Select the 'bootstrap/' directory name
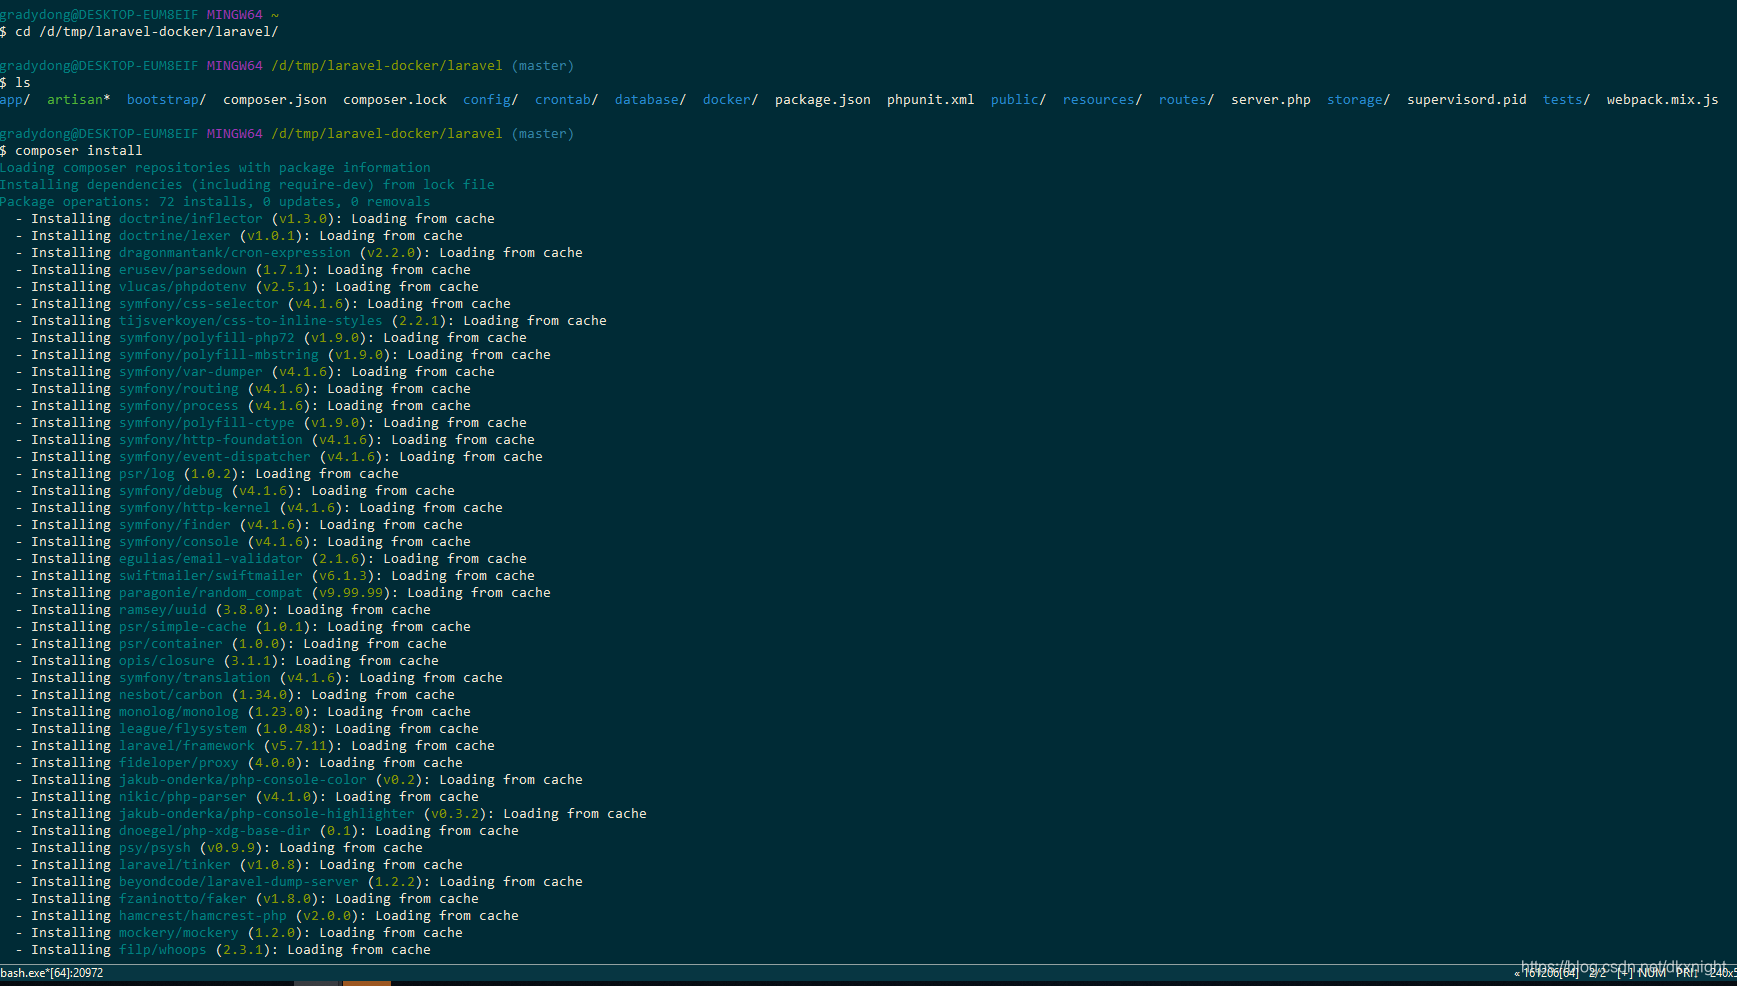The image size is (1737, 986). coord(167,100)
